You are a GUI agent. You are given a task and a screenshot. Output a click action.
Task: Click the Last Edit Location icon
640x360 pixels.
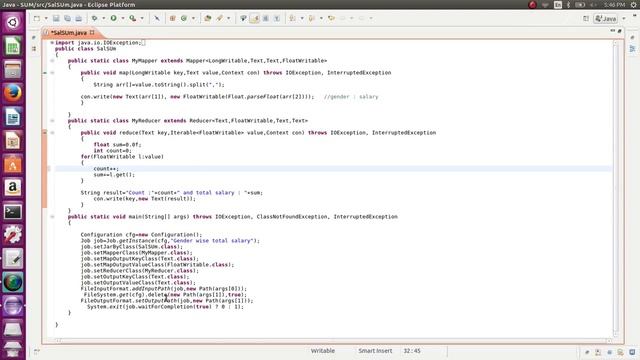coord(331,18)
